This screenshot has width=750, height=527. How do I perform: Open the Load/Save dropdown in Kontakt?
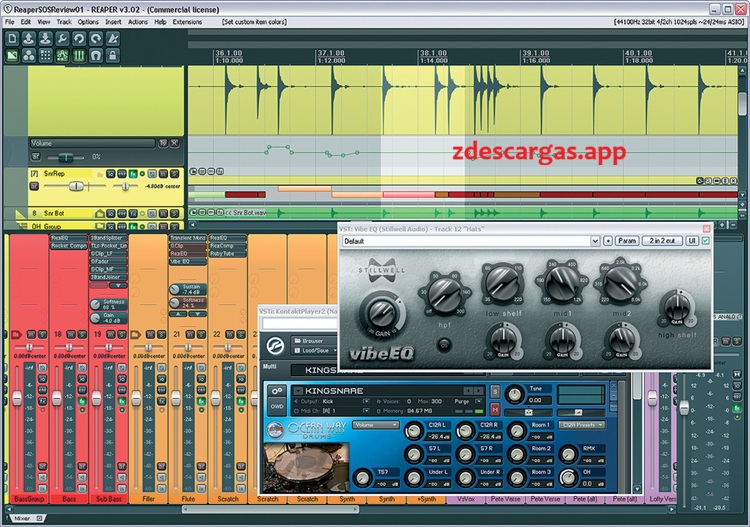point(314,351)
